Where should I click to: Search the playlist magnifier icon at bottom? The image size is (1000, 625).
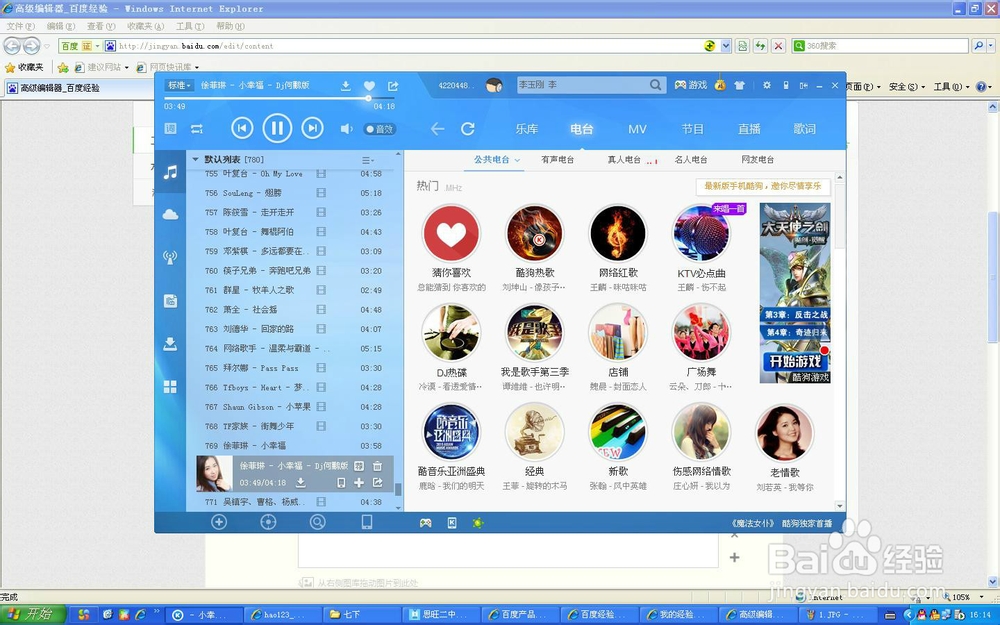coord(318,522)
